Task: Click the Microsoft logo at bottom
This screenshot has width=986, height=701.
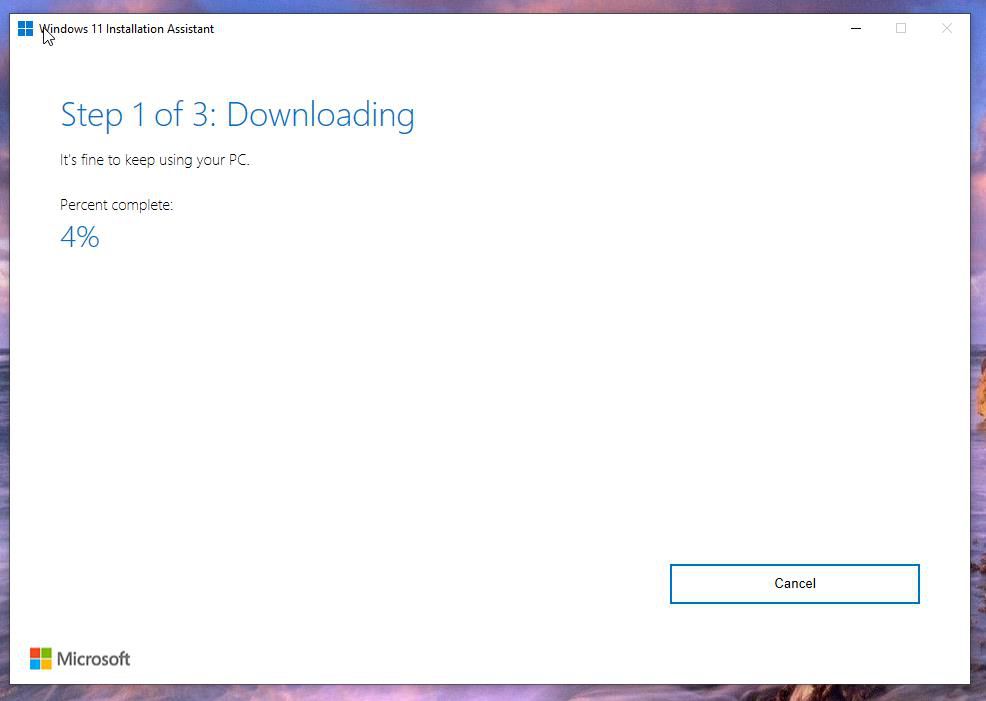Action: (x=80, y=658)
